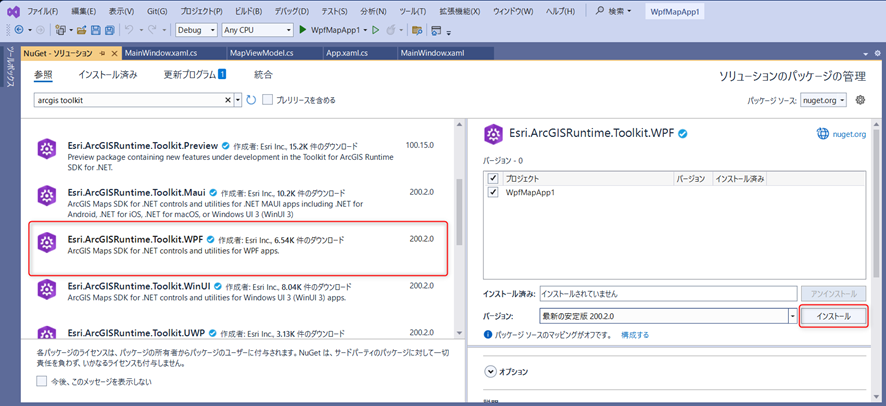Screen dimensions: 886x406
Task: Clear the search box with X icon
Action: 228,100
